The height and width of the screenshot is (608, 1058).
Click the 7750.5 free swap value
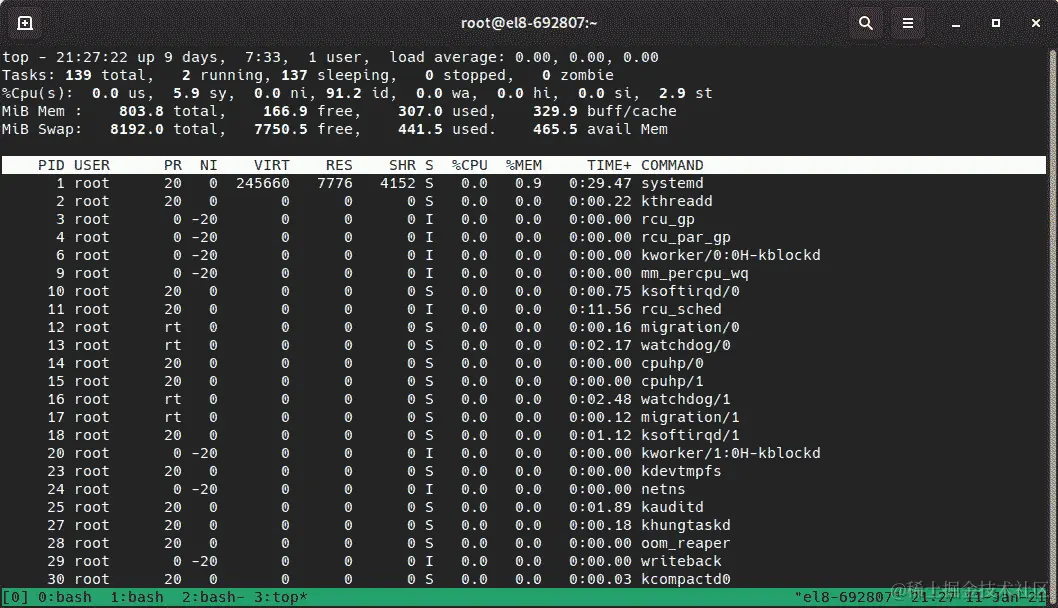304,129
